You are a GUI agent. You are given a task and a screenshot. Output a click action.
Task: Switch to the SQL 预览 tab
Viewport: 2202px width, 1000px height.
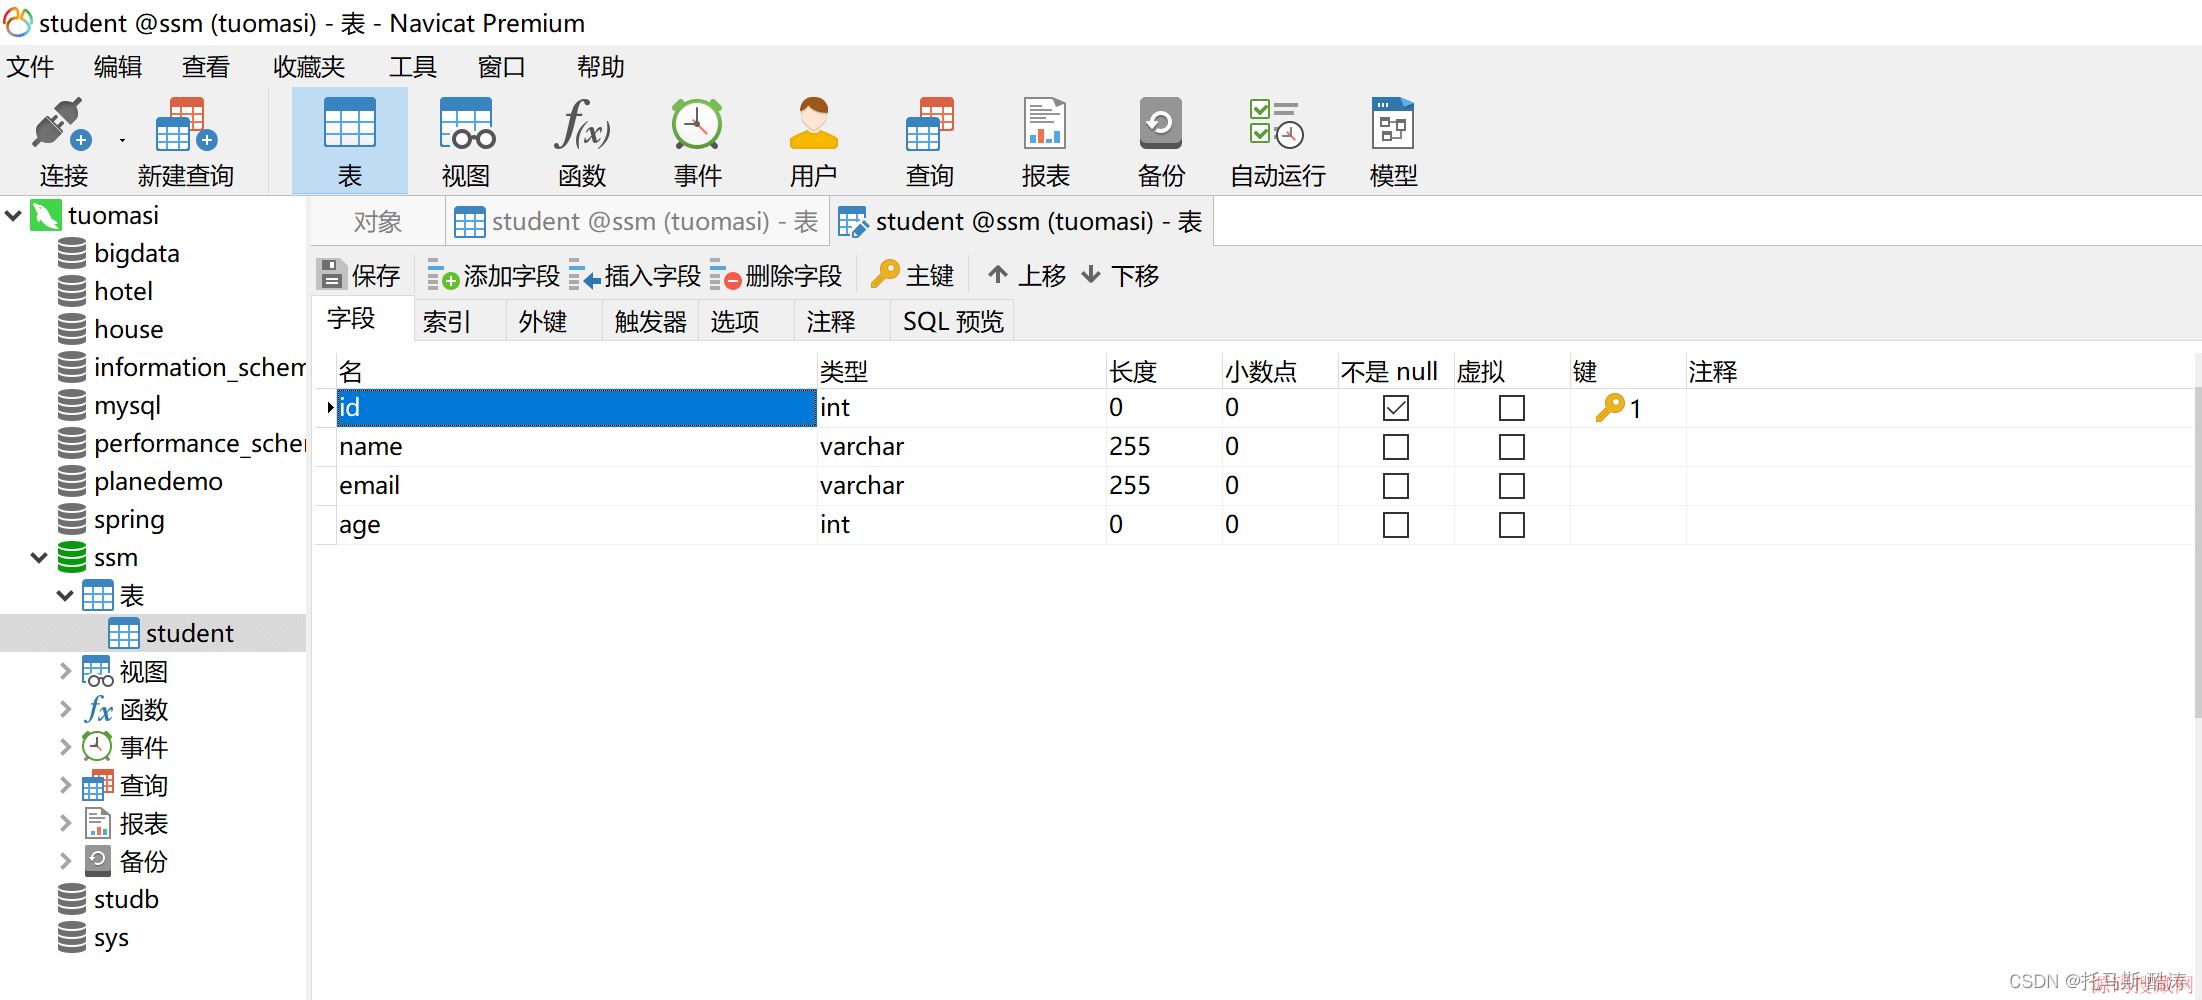[x=952, y=321]
